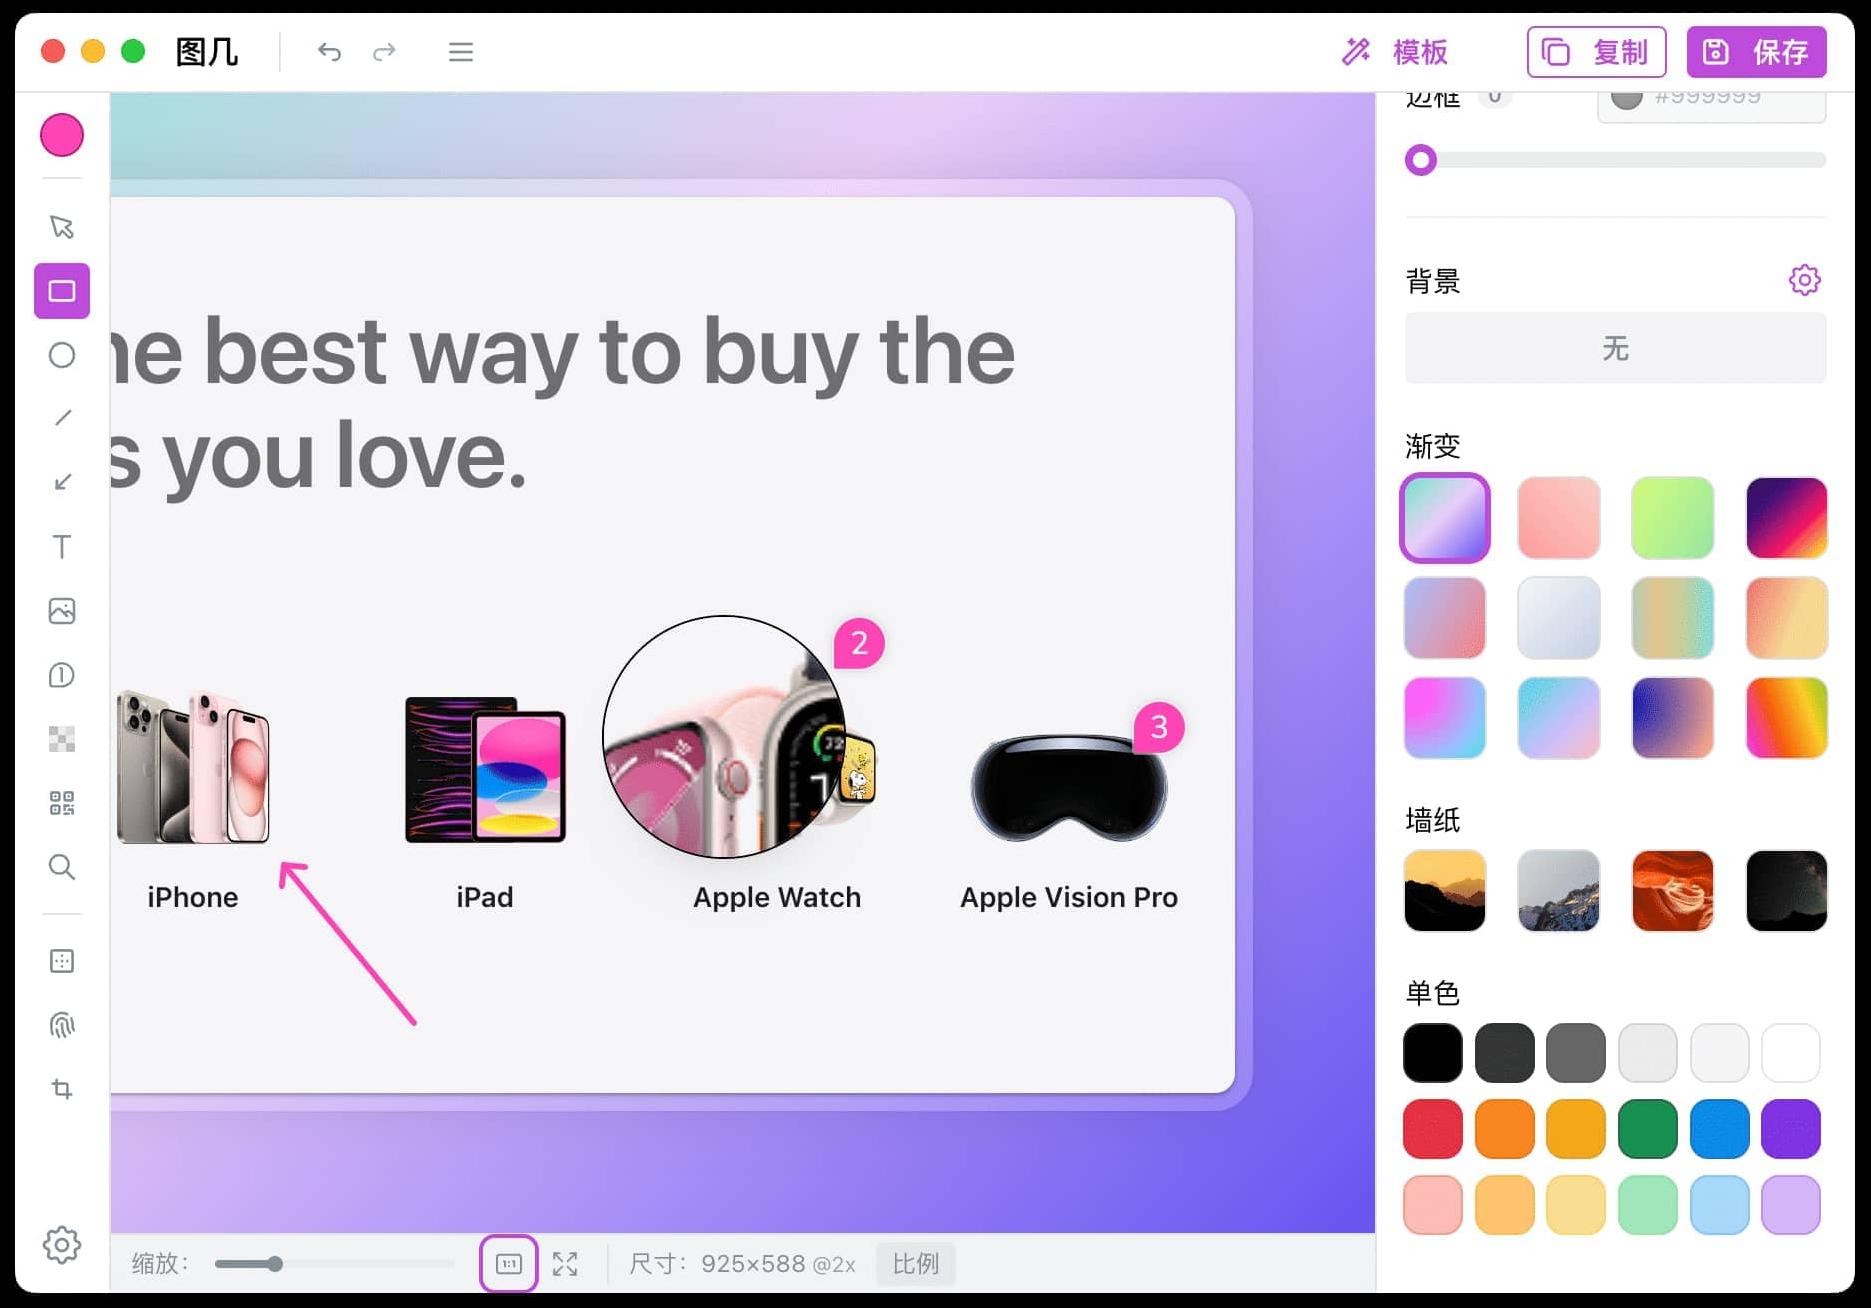Open 模板 templates
The width and height of the screenshot is (1871, 1308).
point(1396,52)
